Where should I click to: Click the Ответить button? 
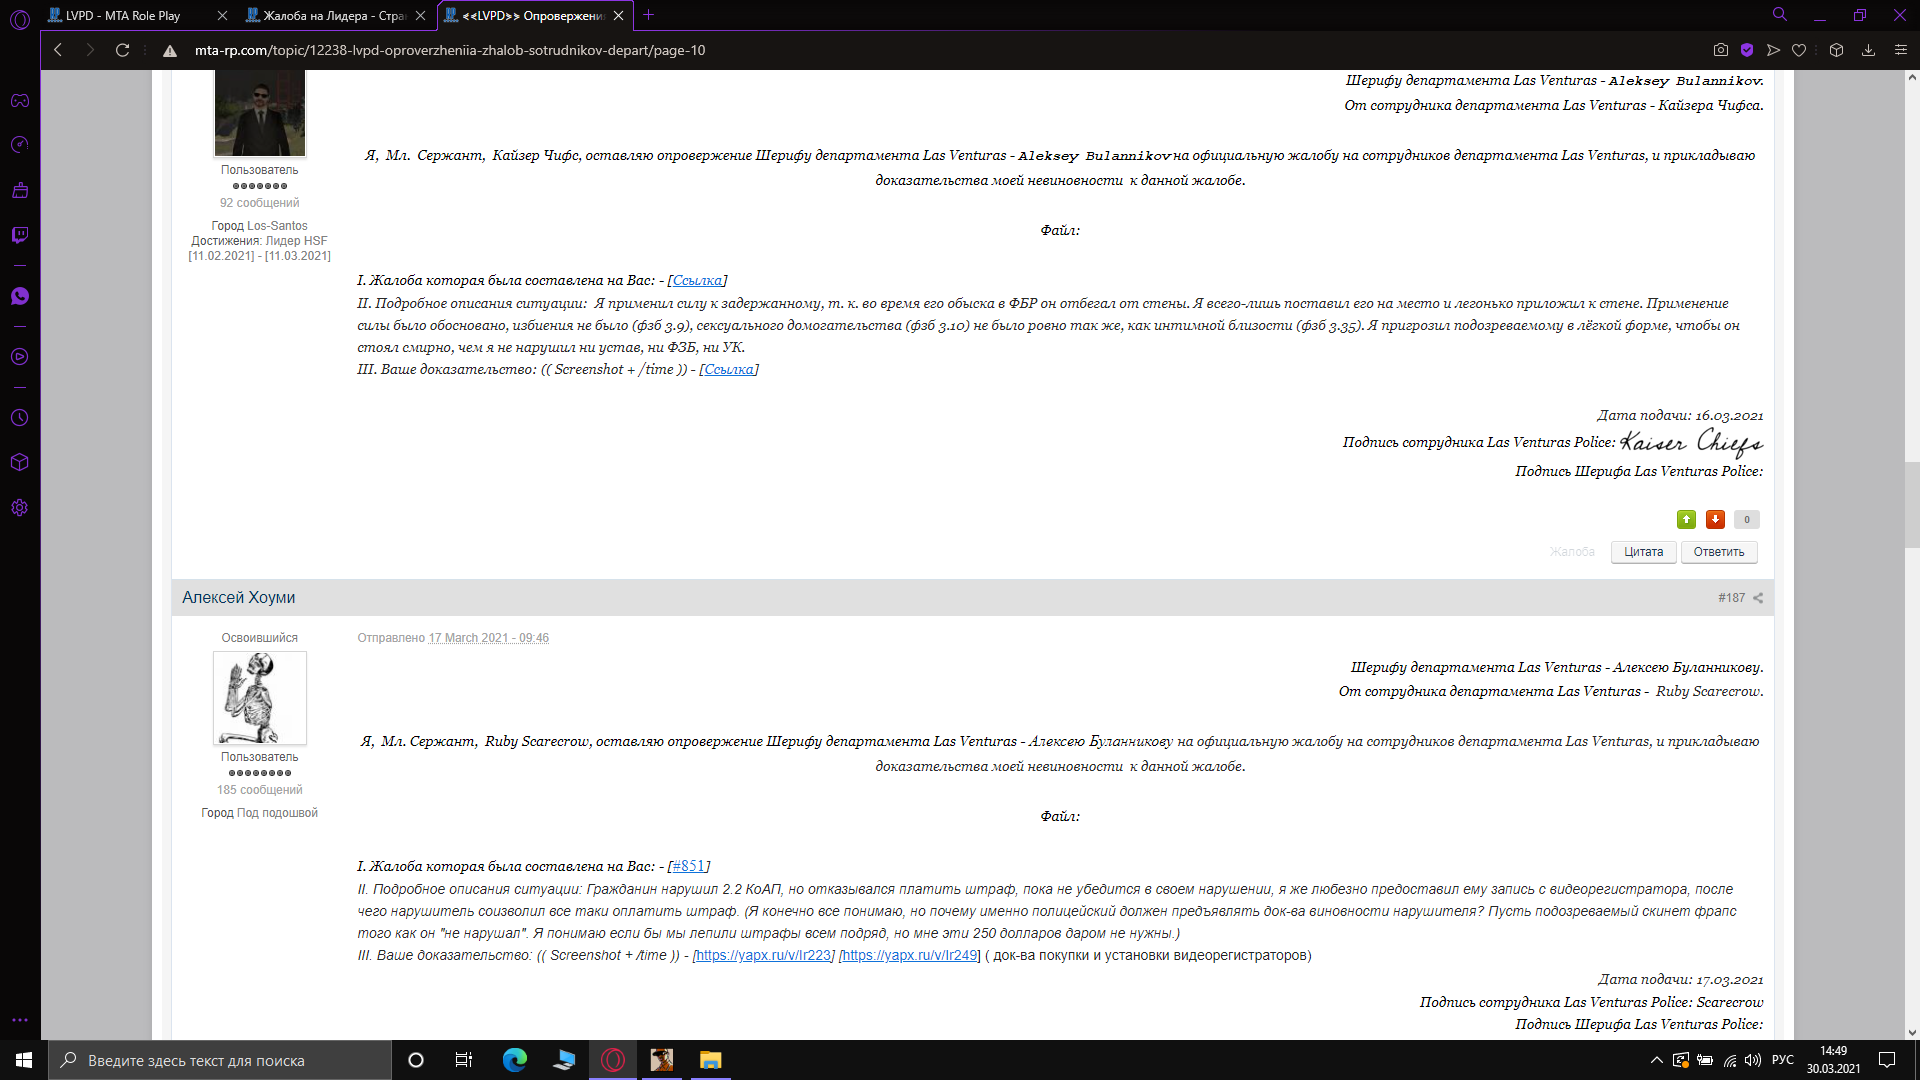click(x=1718, y=552)
